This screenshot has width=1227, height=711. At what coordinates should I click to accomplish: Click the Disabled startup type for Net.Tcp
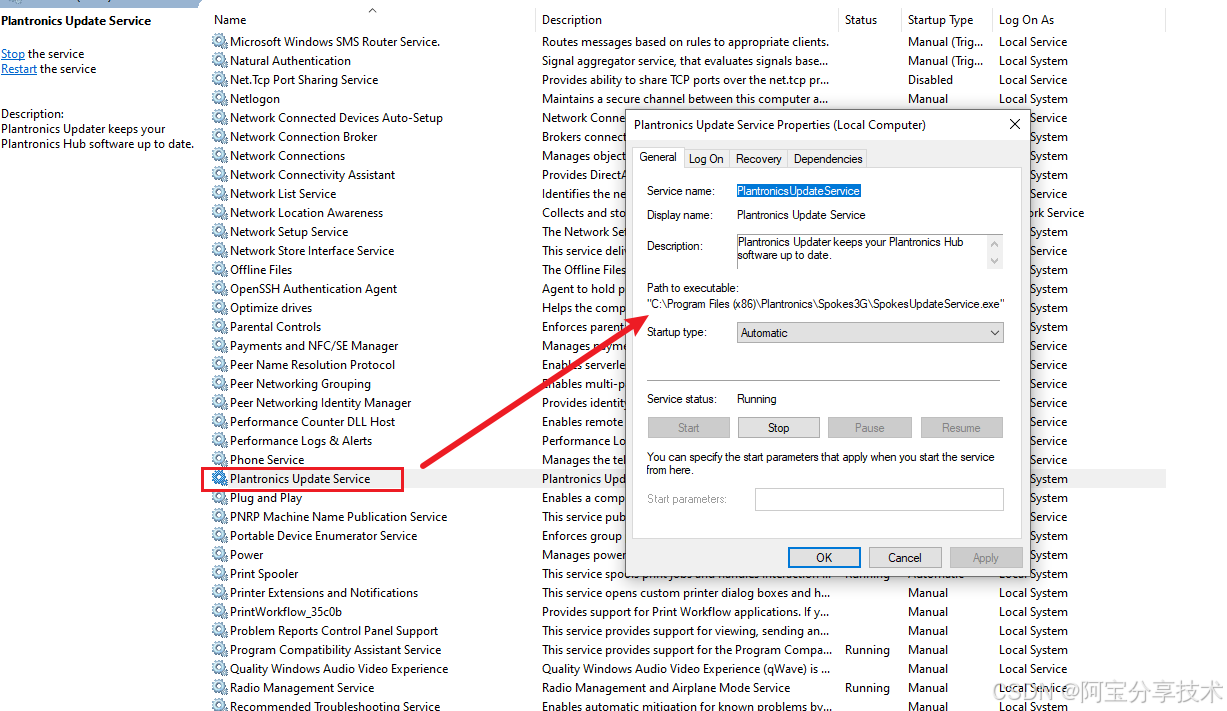tap(930, 80)
